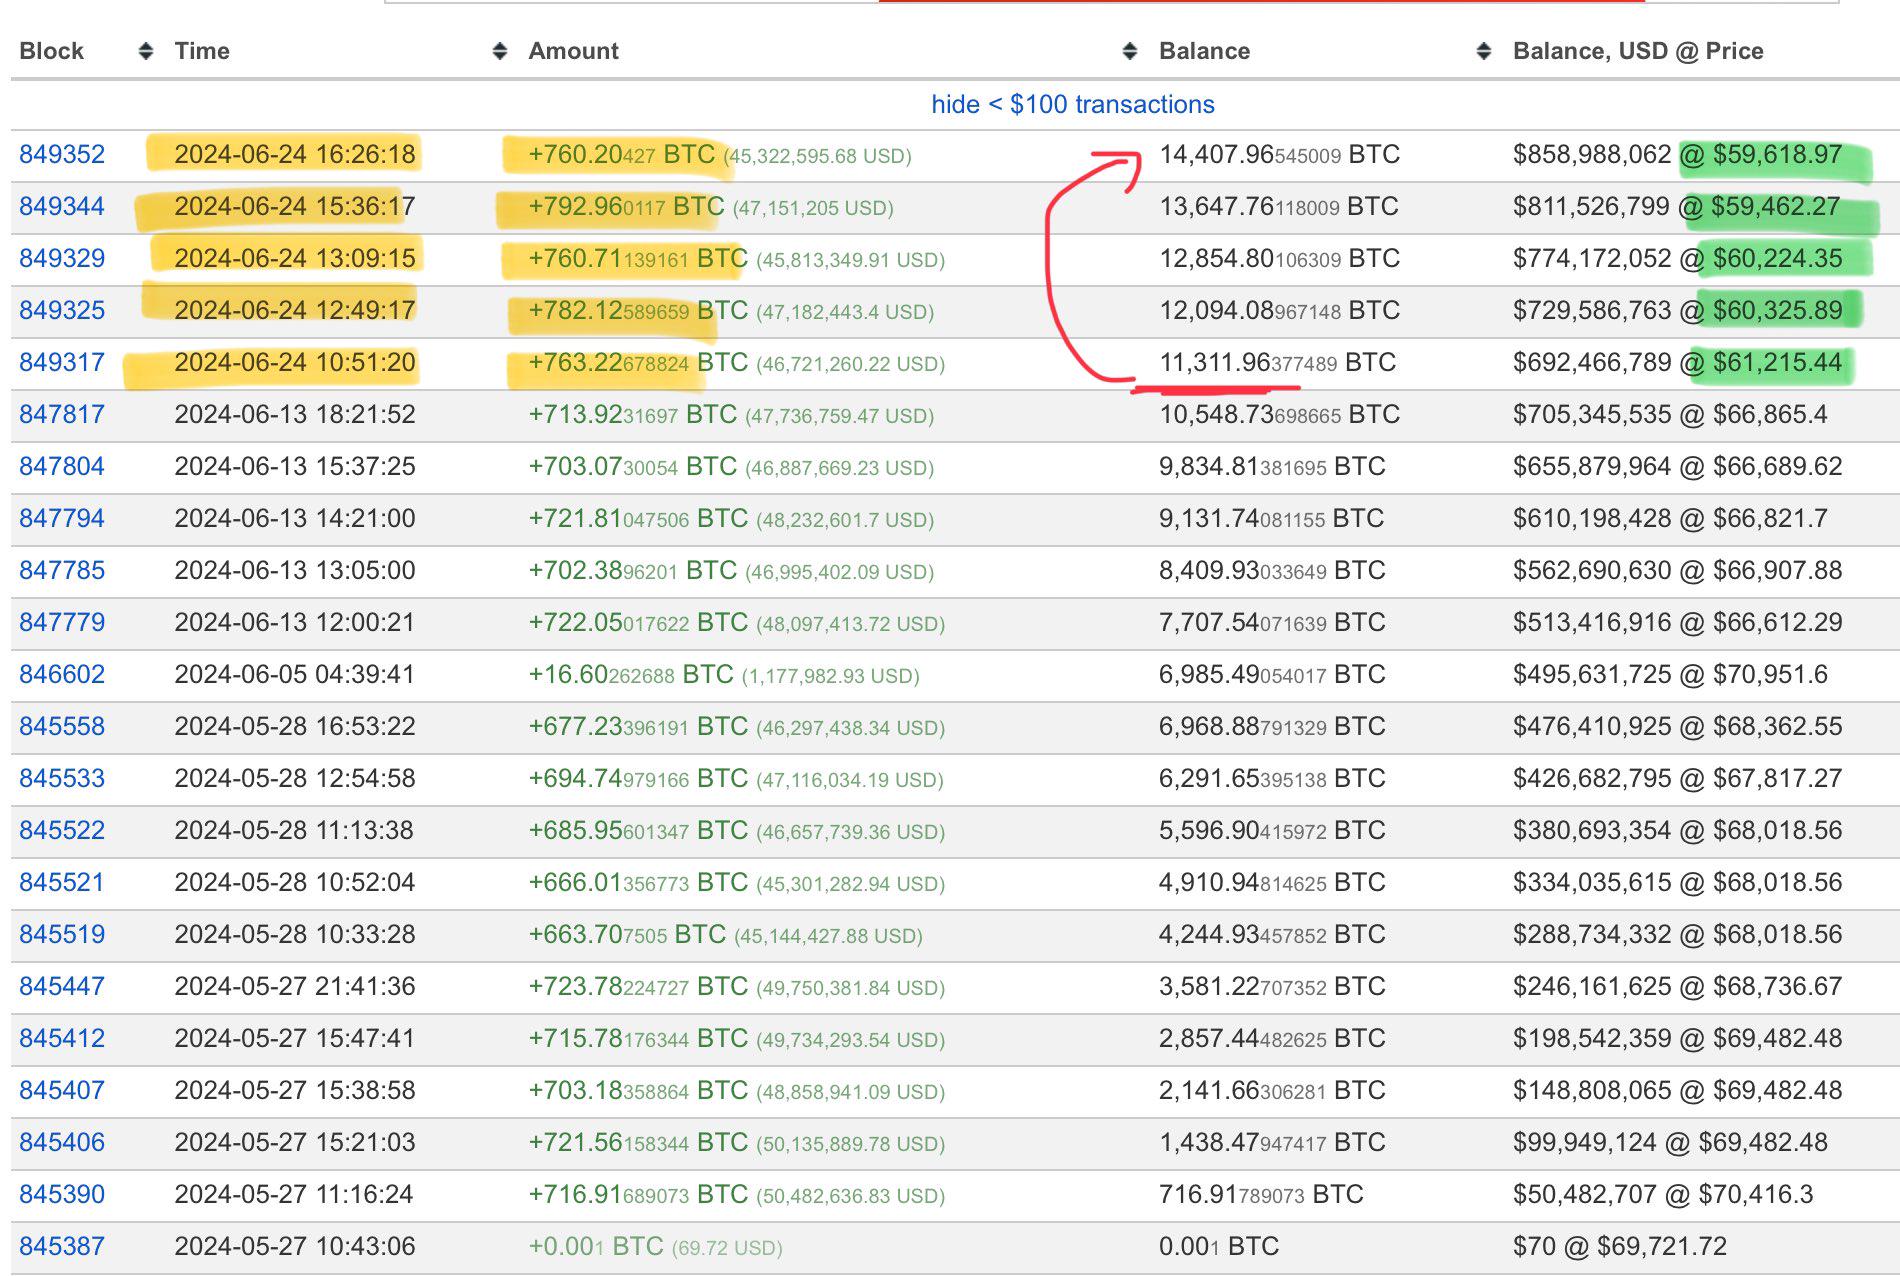Open block 847779 link
1900x1276 pixels.
62,623
